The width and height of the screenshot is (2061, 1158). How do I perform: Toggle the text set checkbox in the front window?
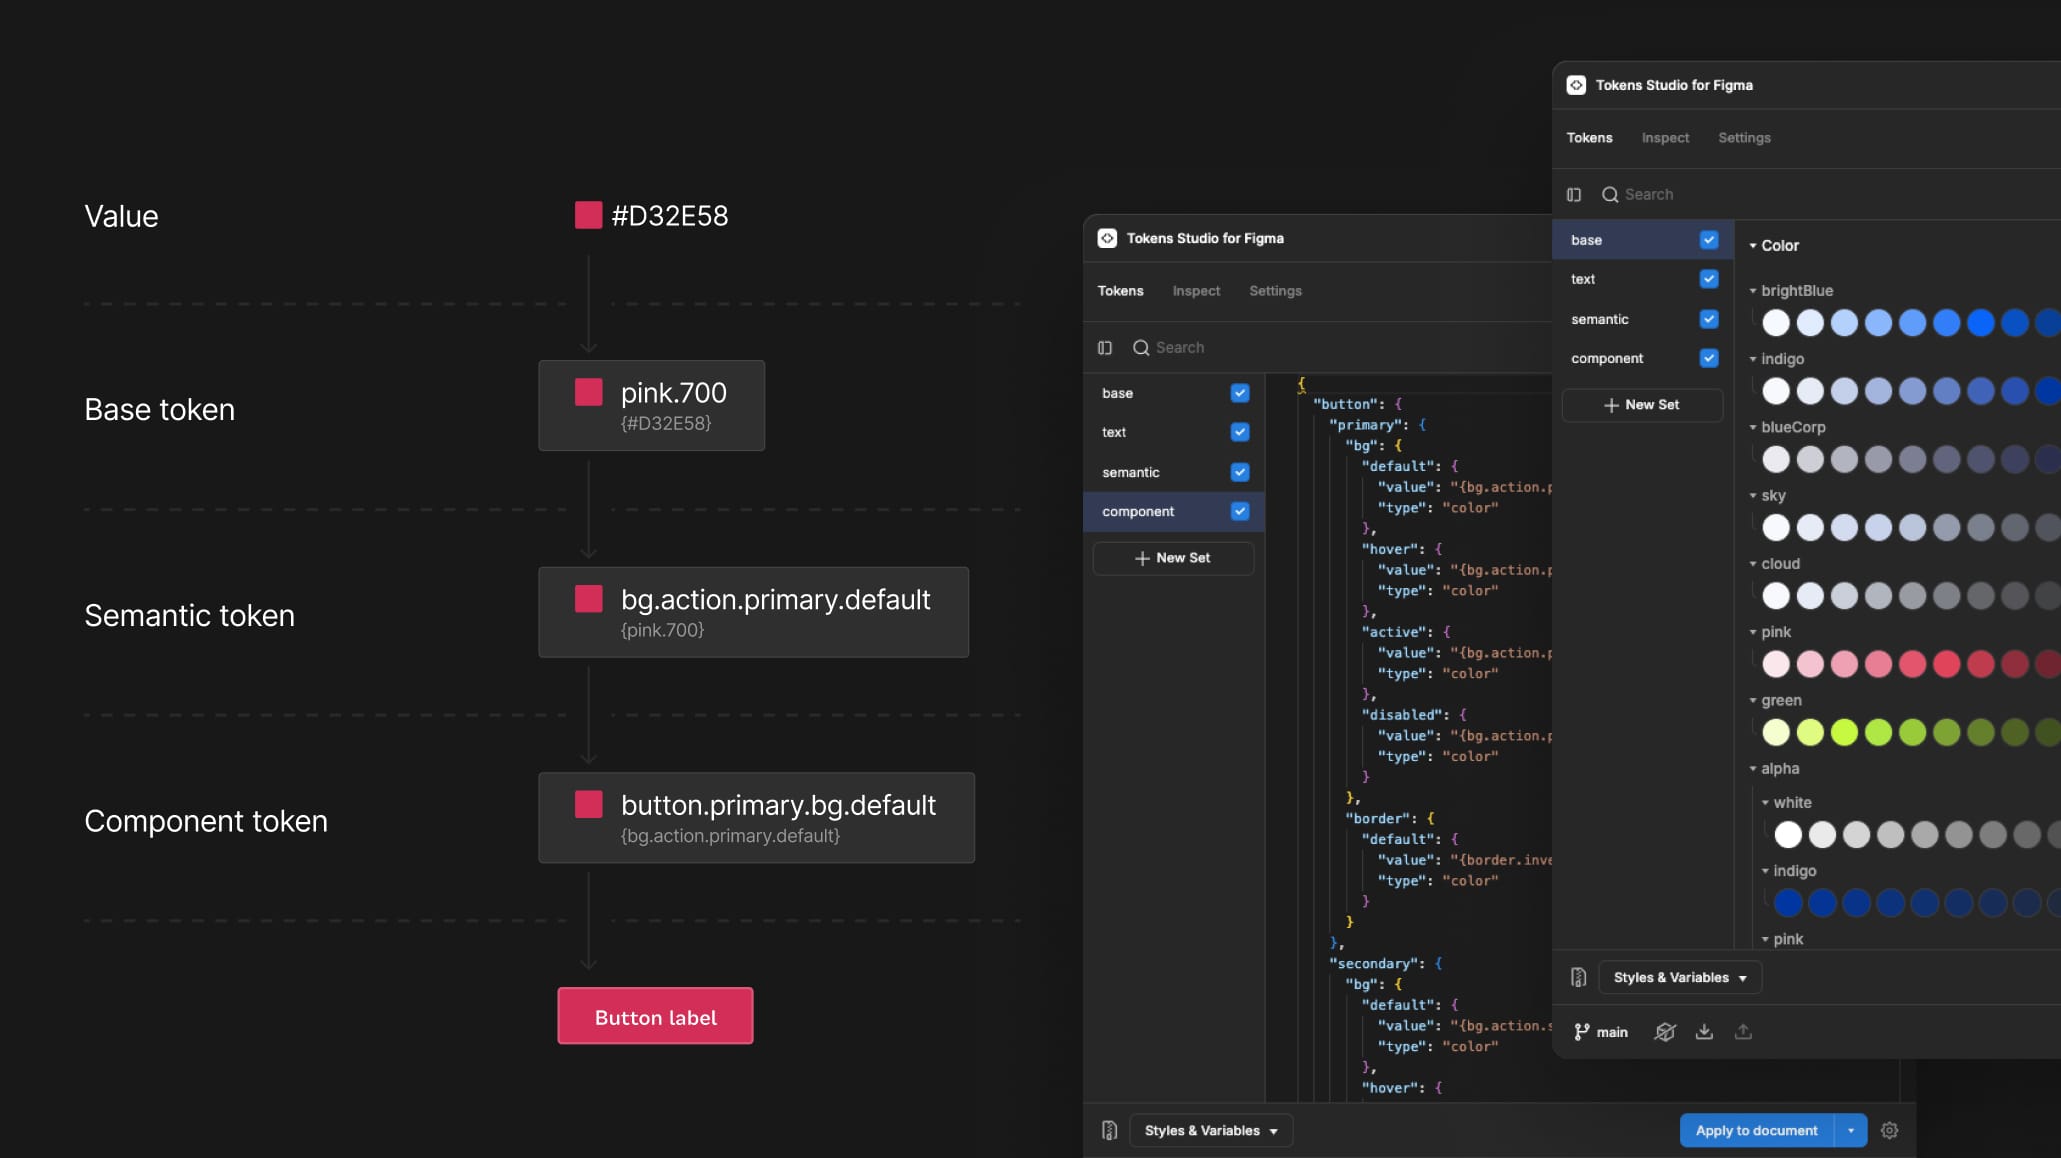coord(1709,279)
